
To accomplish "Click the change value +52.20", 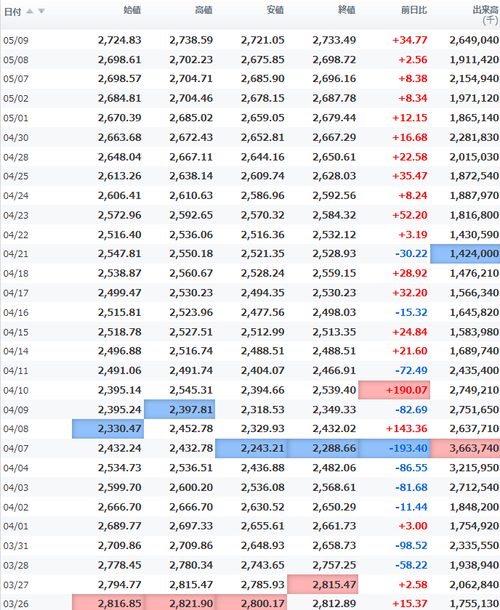I will (409, 215).
